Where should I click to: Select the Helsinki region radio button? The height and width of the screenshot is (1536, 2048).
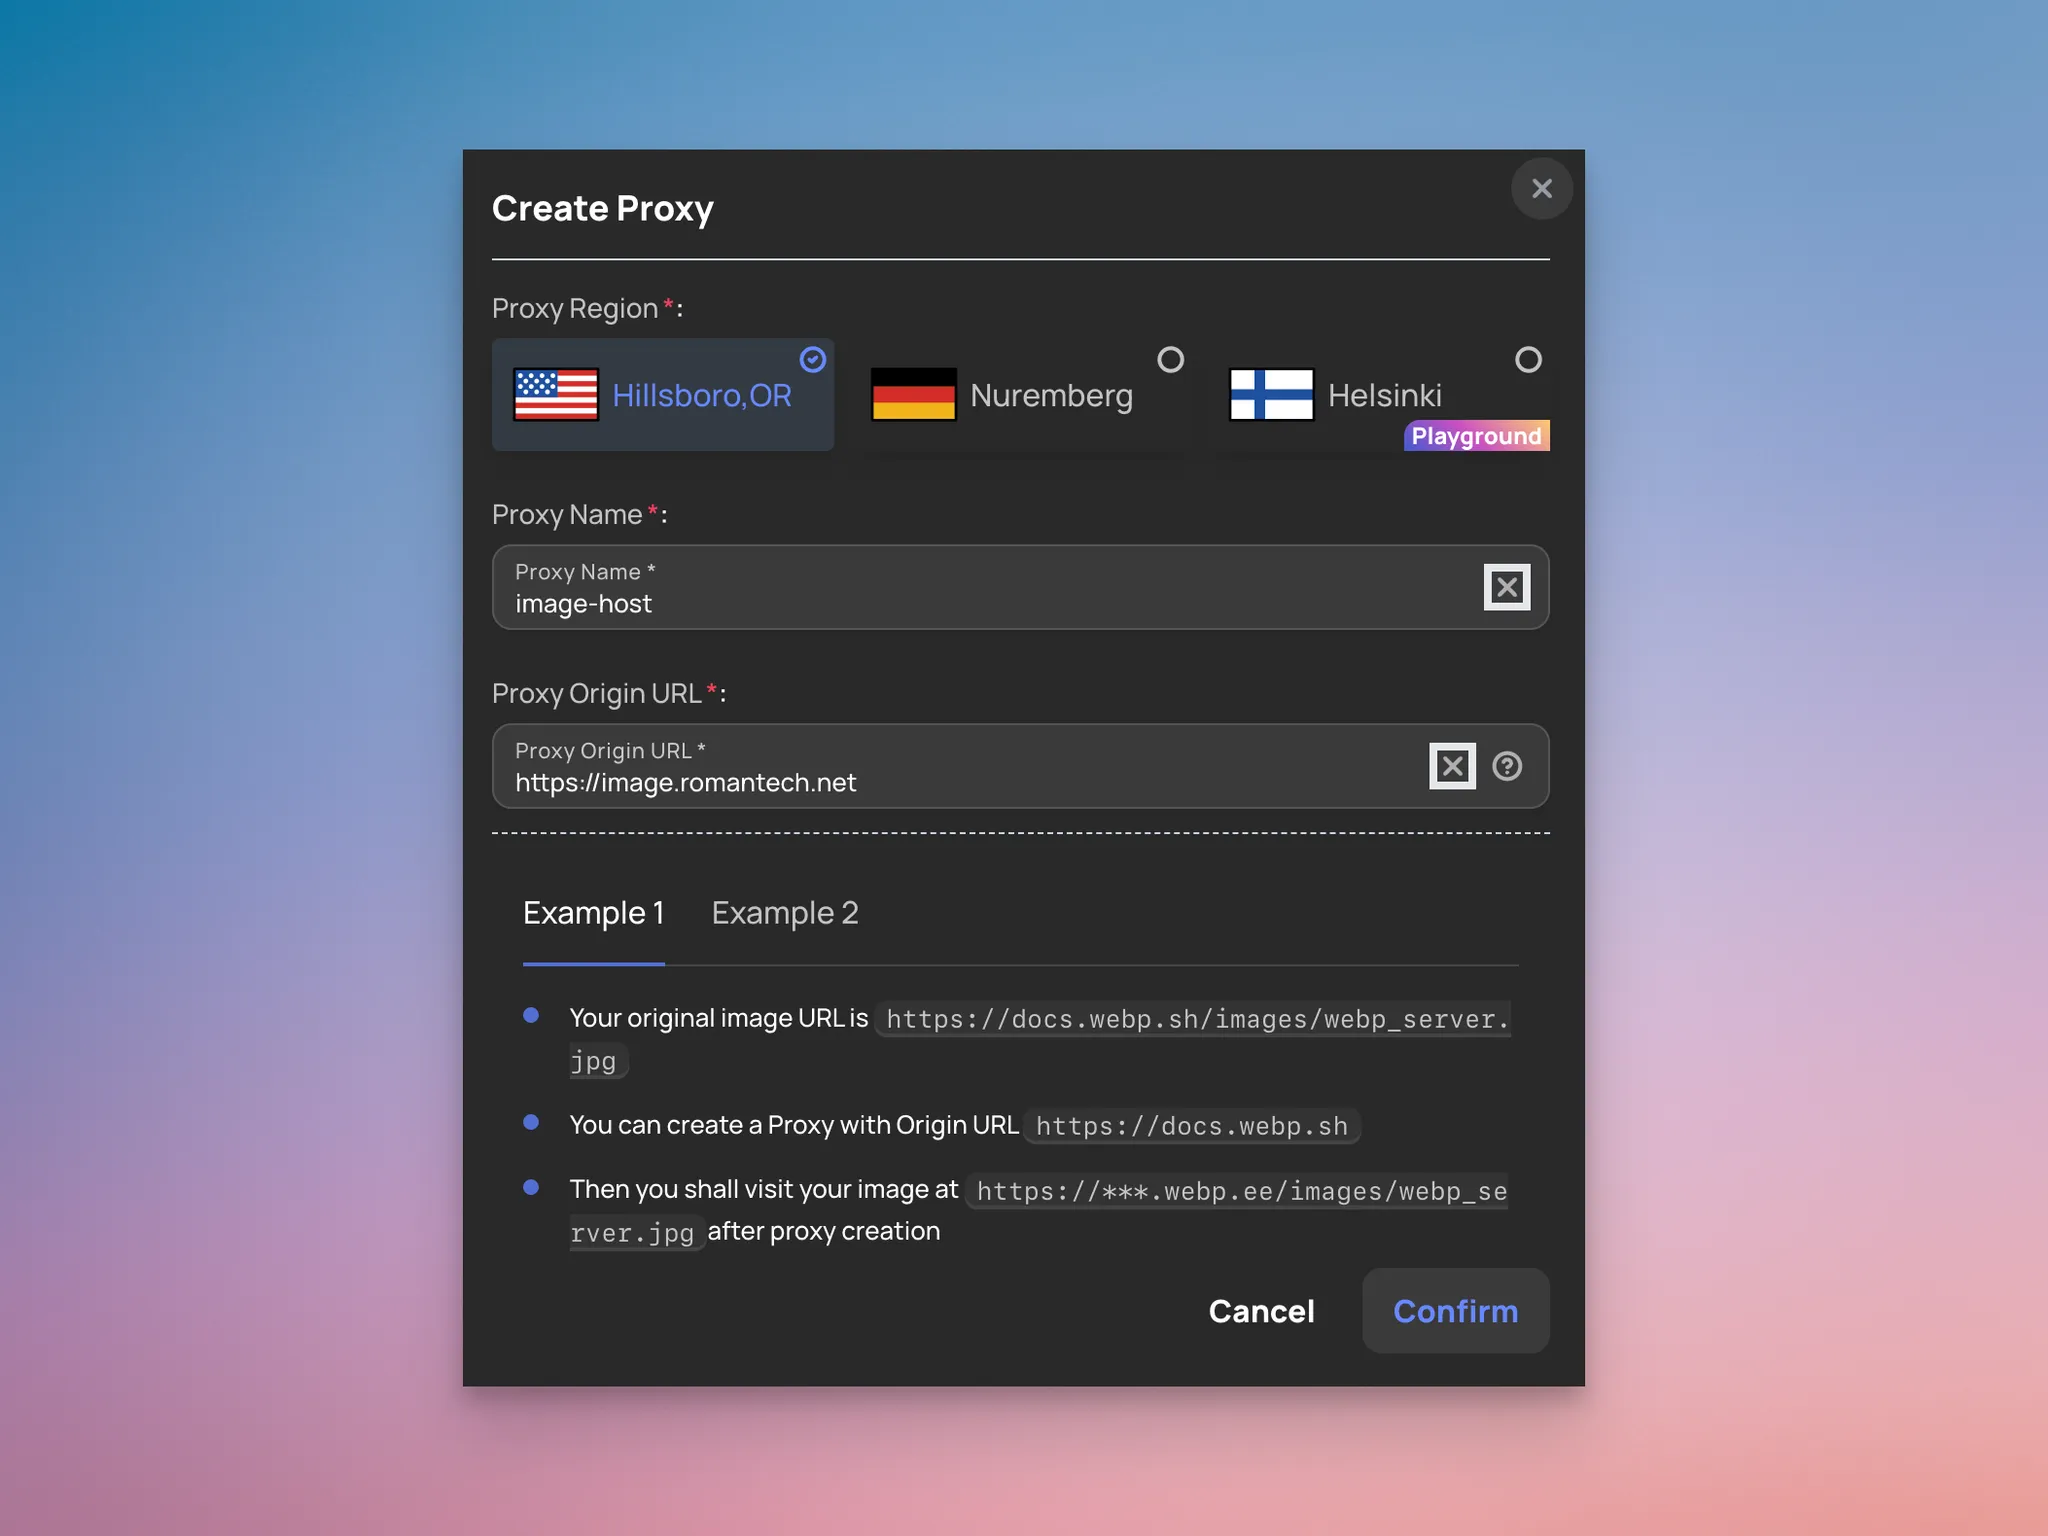(1528, 360)
